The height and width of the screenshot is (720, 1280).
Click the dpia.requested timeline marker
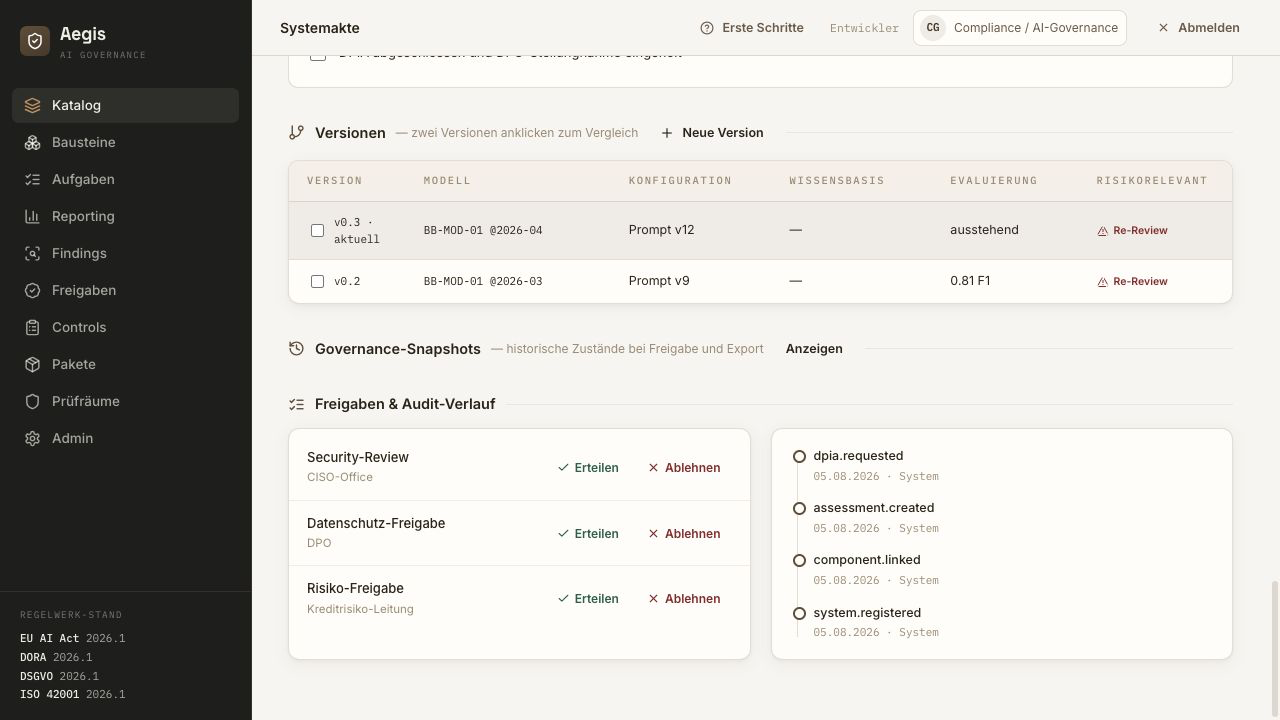pyautogui.click(x=799, y=456)
